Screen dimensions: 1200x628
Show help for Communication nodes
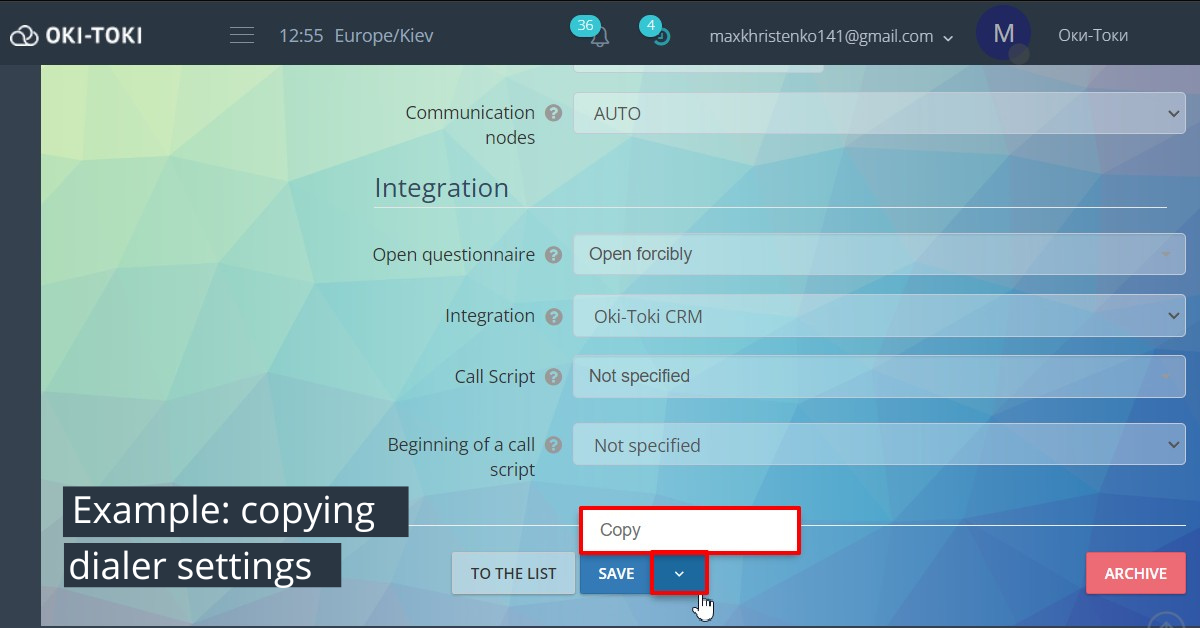553,113
